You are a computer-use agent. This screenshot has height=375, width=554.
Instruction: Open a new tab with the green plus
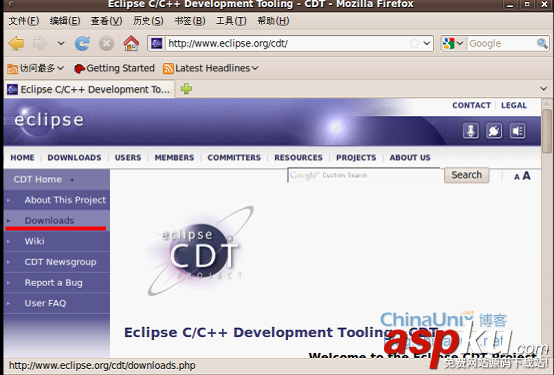(186, 89)
